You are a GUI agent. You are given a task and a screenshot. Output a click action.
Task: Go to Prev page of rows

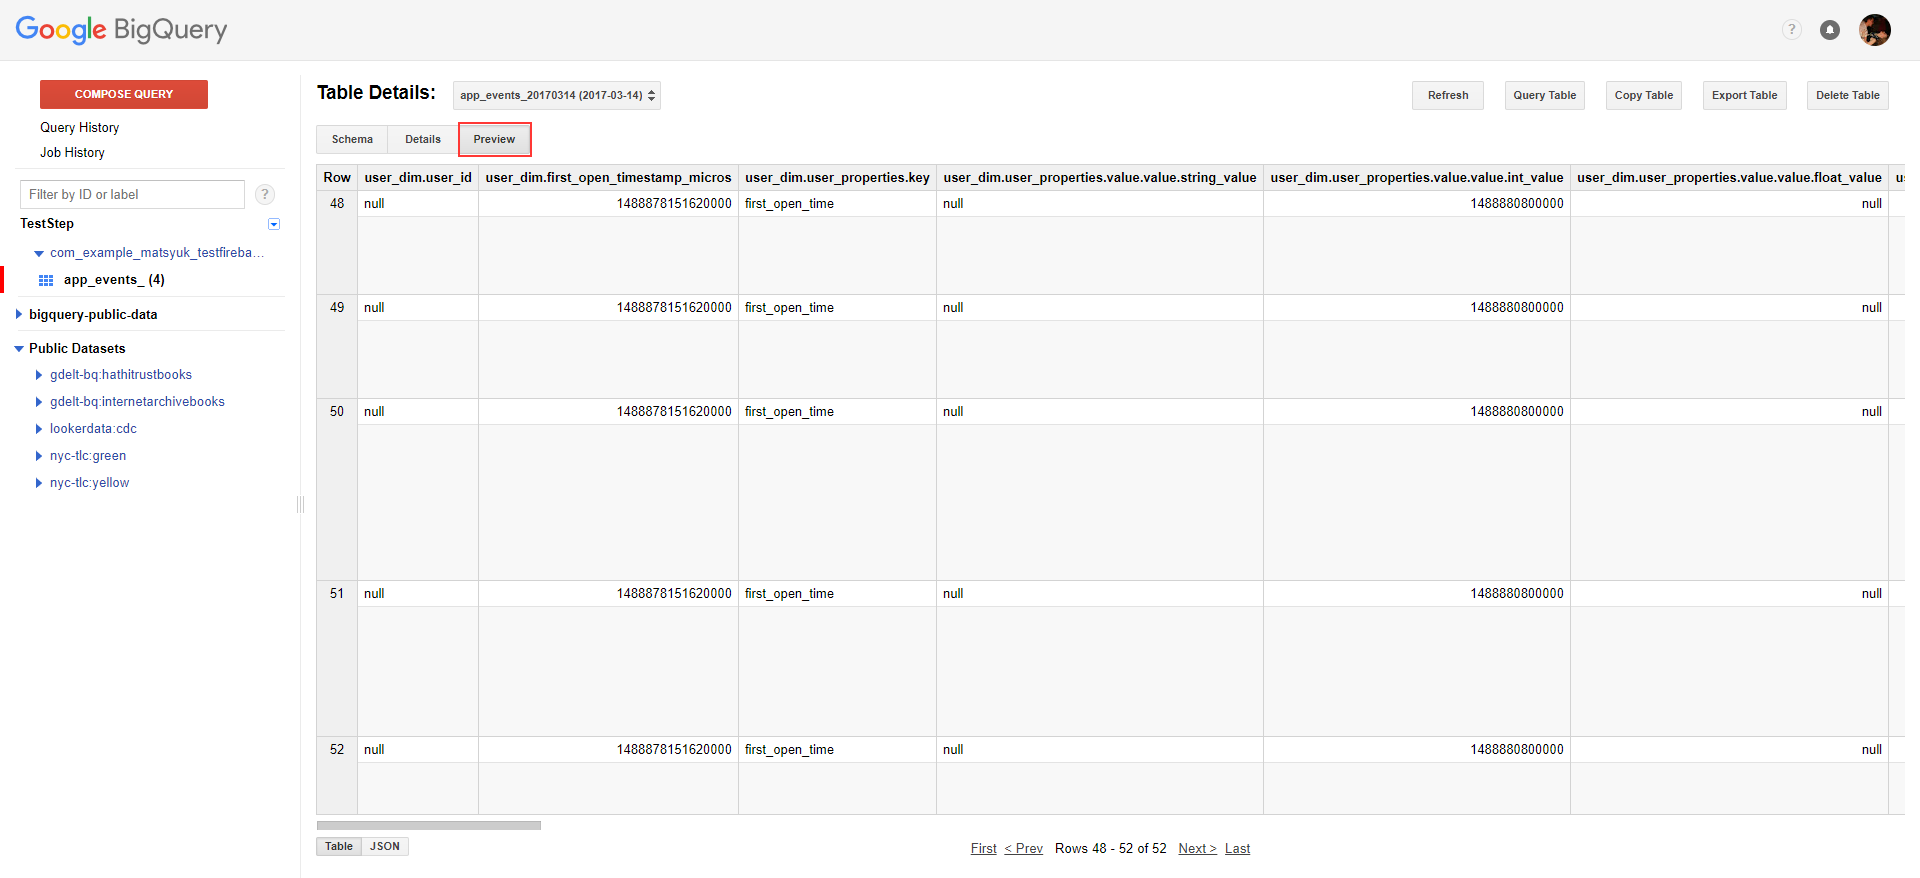coord(1023,848)
